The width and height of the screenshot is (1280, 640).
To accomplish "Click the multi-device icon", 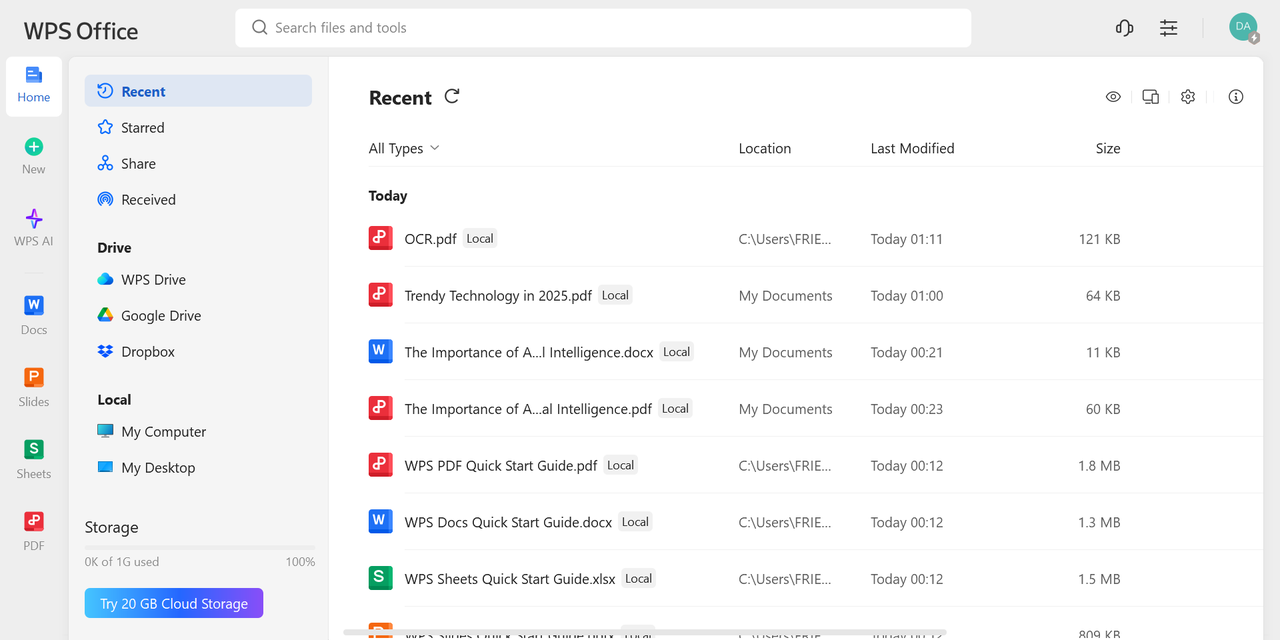I will tap(1151, 97).
